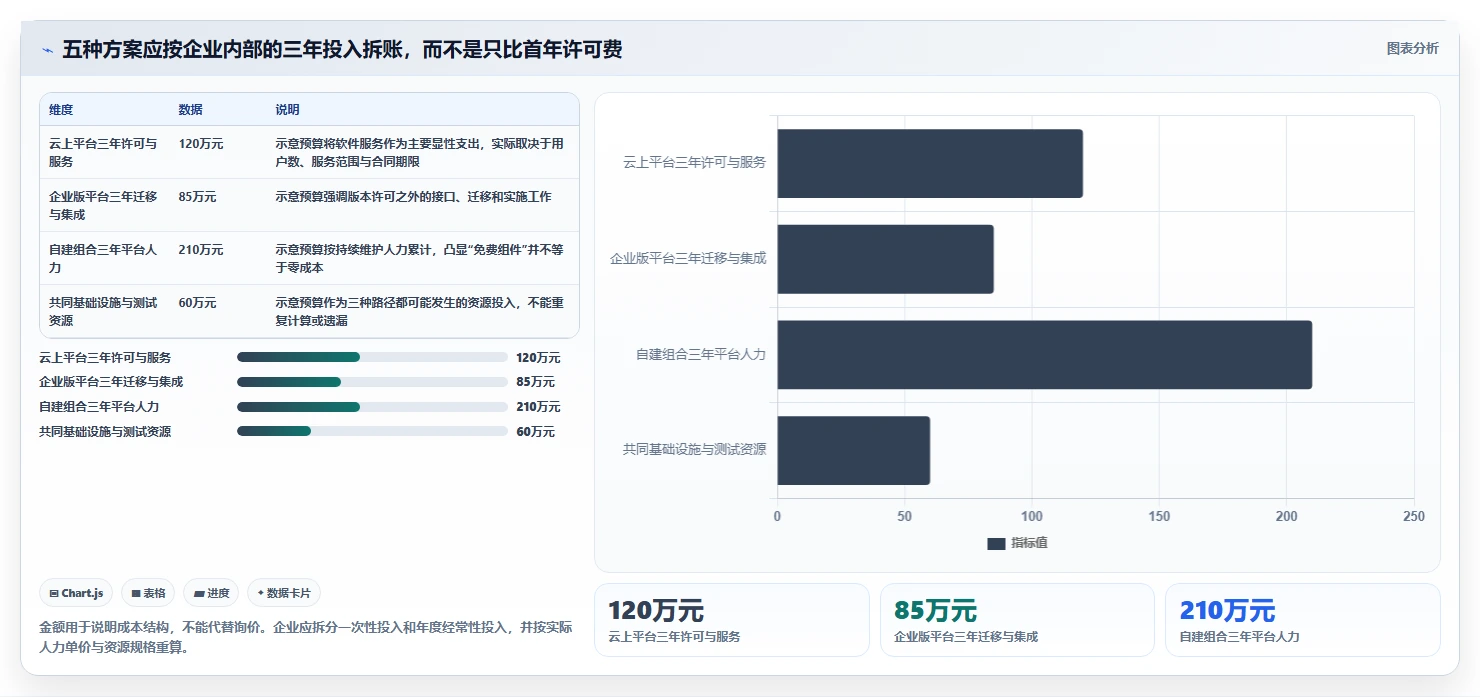
Task: Click the 85万元 table cell
Action: [197, 197]
